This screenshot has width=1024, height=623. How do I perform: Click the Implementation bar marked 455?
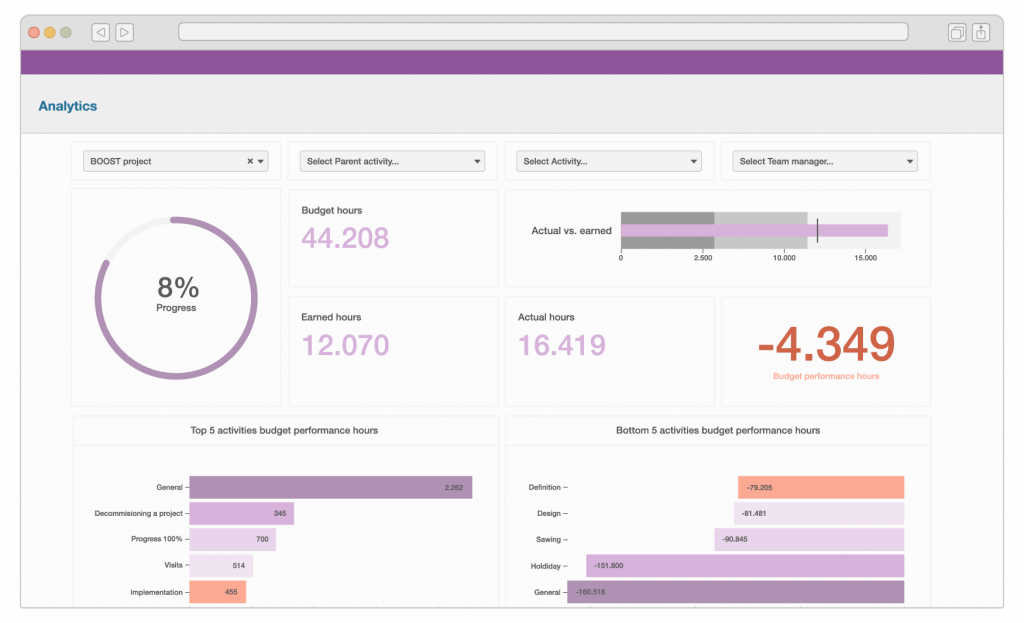pyautogui.click(x=218, y=591)
